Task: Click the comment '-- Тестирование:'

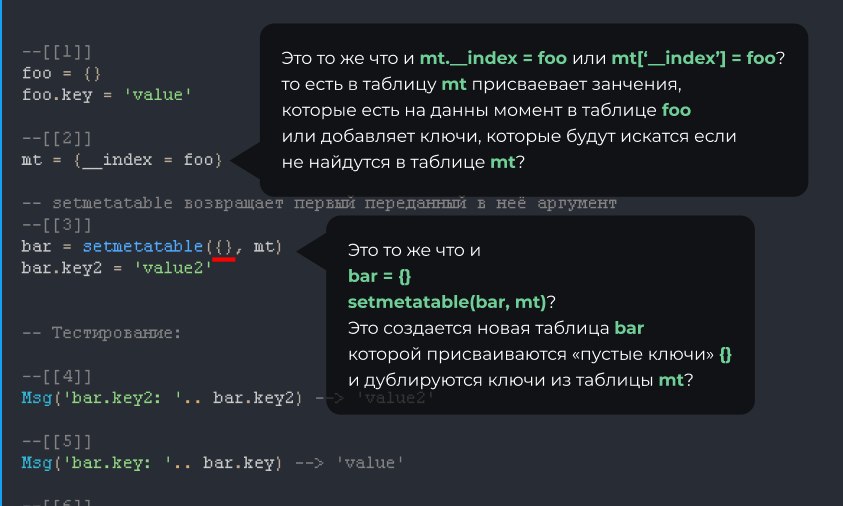Action: pyautogui.click(x=102, y=333)
